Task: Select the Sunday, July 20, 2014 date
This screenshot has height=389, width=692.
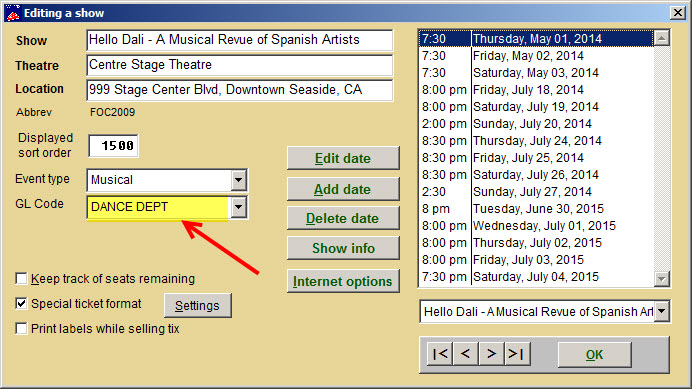Action: tap(536, 124)
